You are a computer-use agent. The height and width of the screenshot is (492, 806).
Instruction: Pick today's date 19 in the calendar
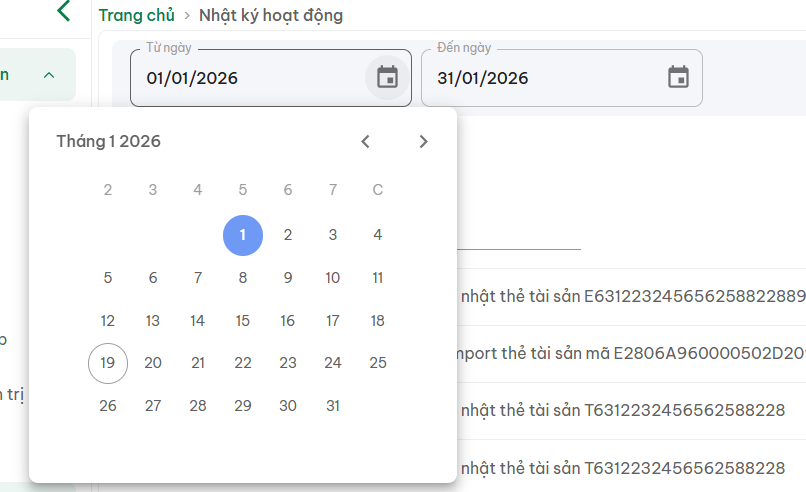point(108,363)
